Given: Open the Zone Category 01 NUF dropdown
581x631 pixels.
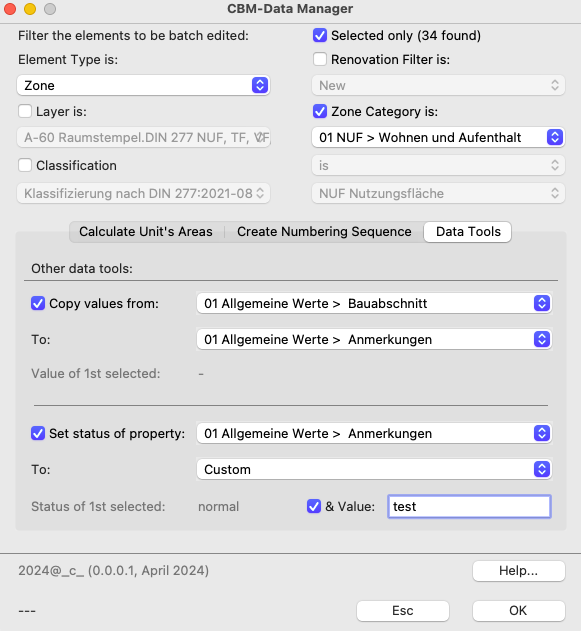Looking at the screenshot, I should (438, 138).
